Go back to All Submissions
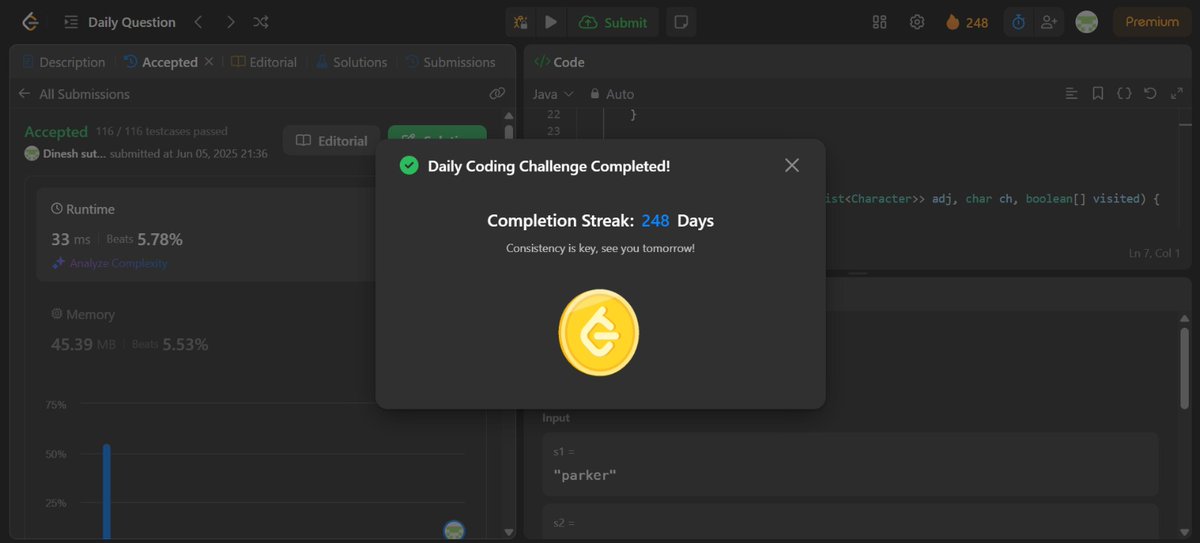 [74, 94]
